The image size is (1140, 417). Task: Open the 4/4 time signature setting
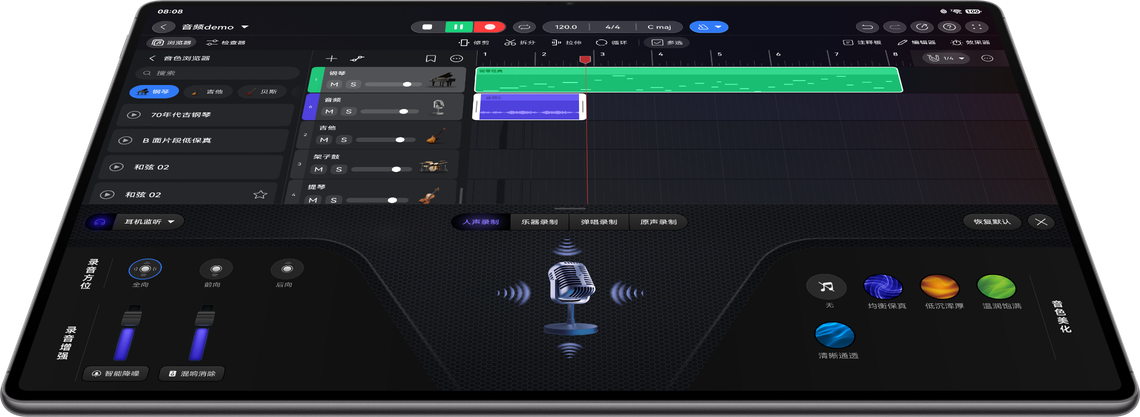click(x=612, y=27)
